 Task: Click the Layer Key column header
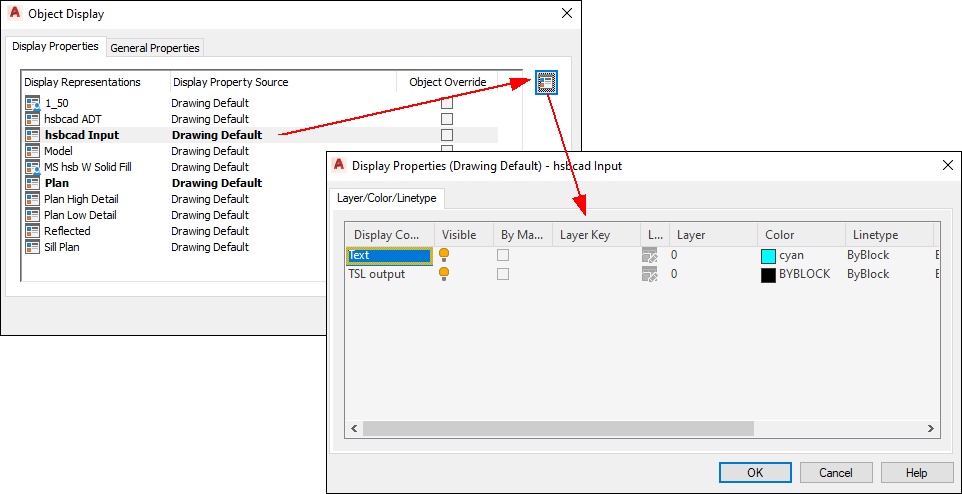pos(596,235)
